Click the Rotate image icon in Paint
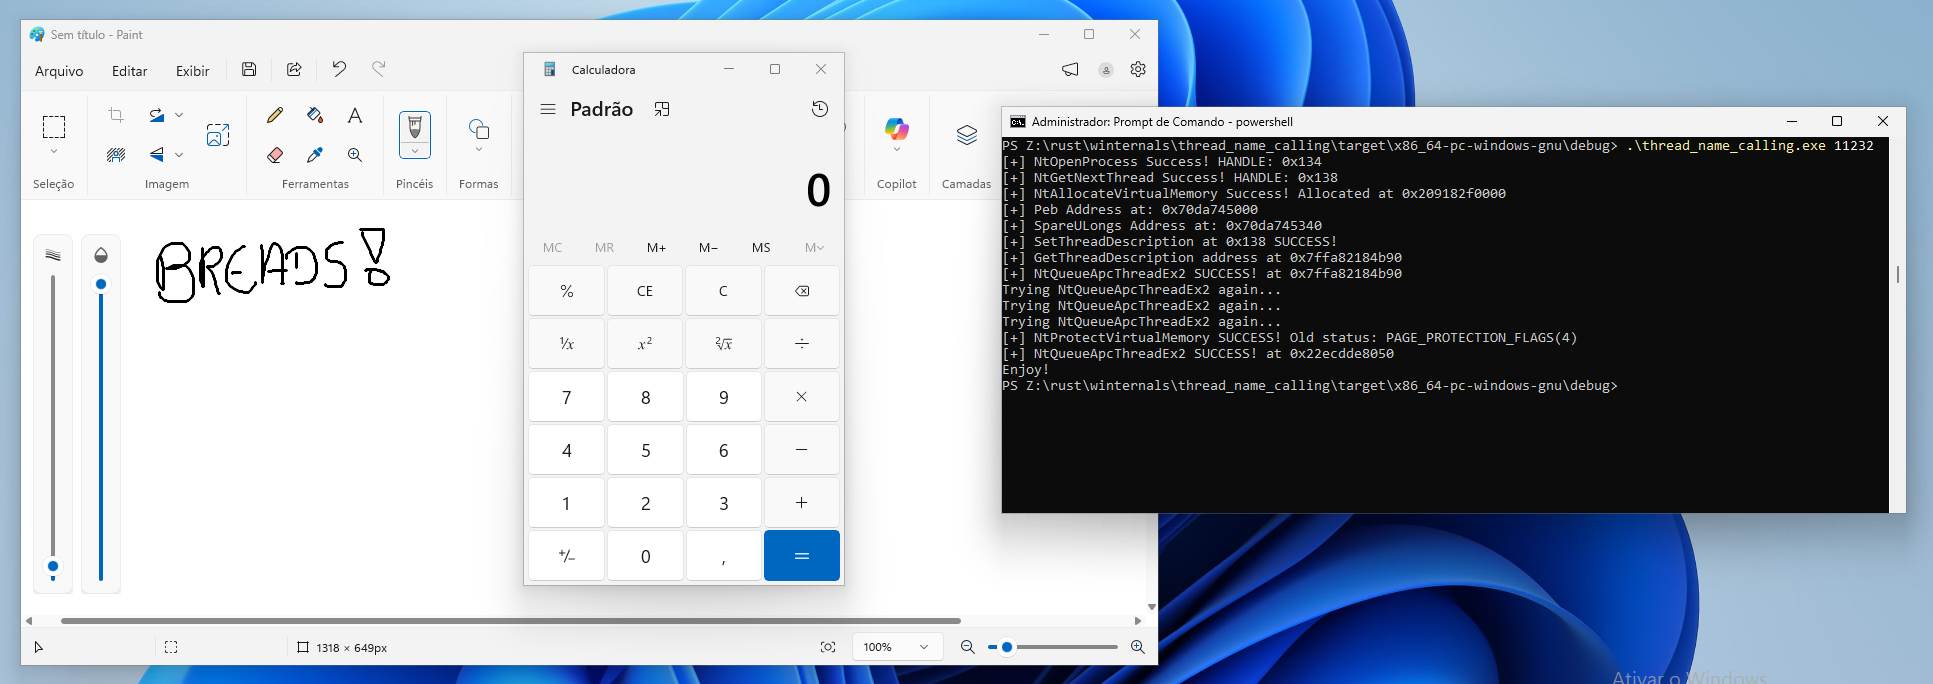 [x=157, y=115]
